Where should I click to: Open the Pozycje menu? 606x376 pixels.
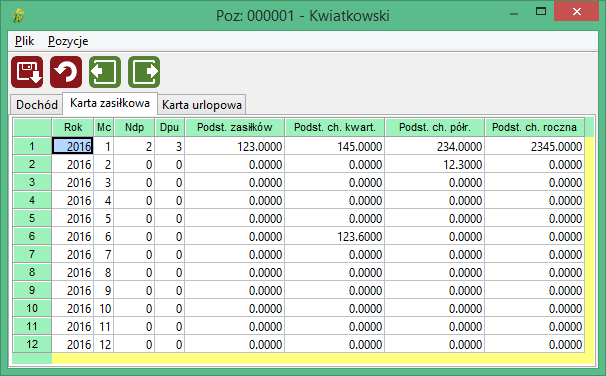coord(68,41)
